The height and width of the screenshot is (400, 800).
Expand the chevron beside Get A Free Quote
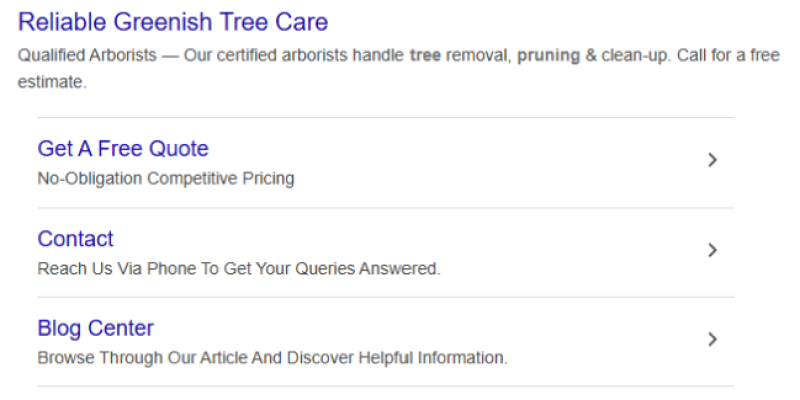tap(712, 160)
